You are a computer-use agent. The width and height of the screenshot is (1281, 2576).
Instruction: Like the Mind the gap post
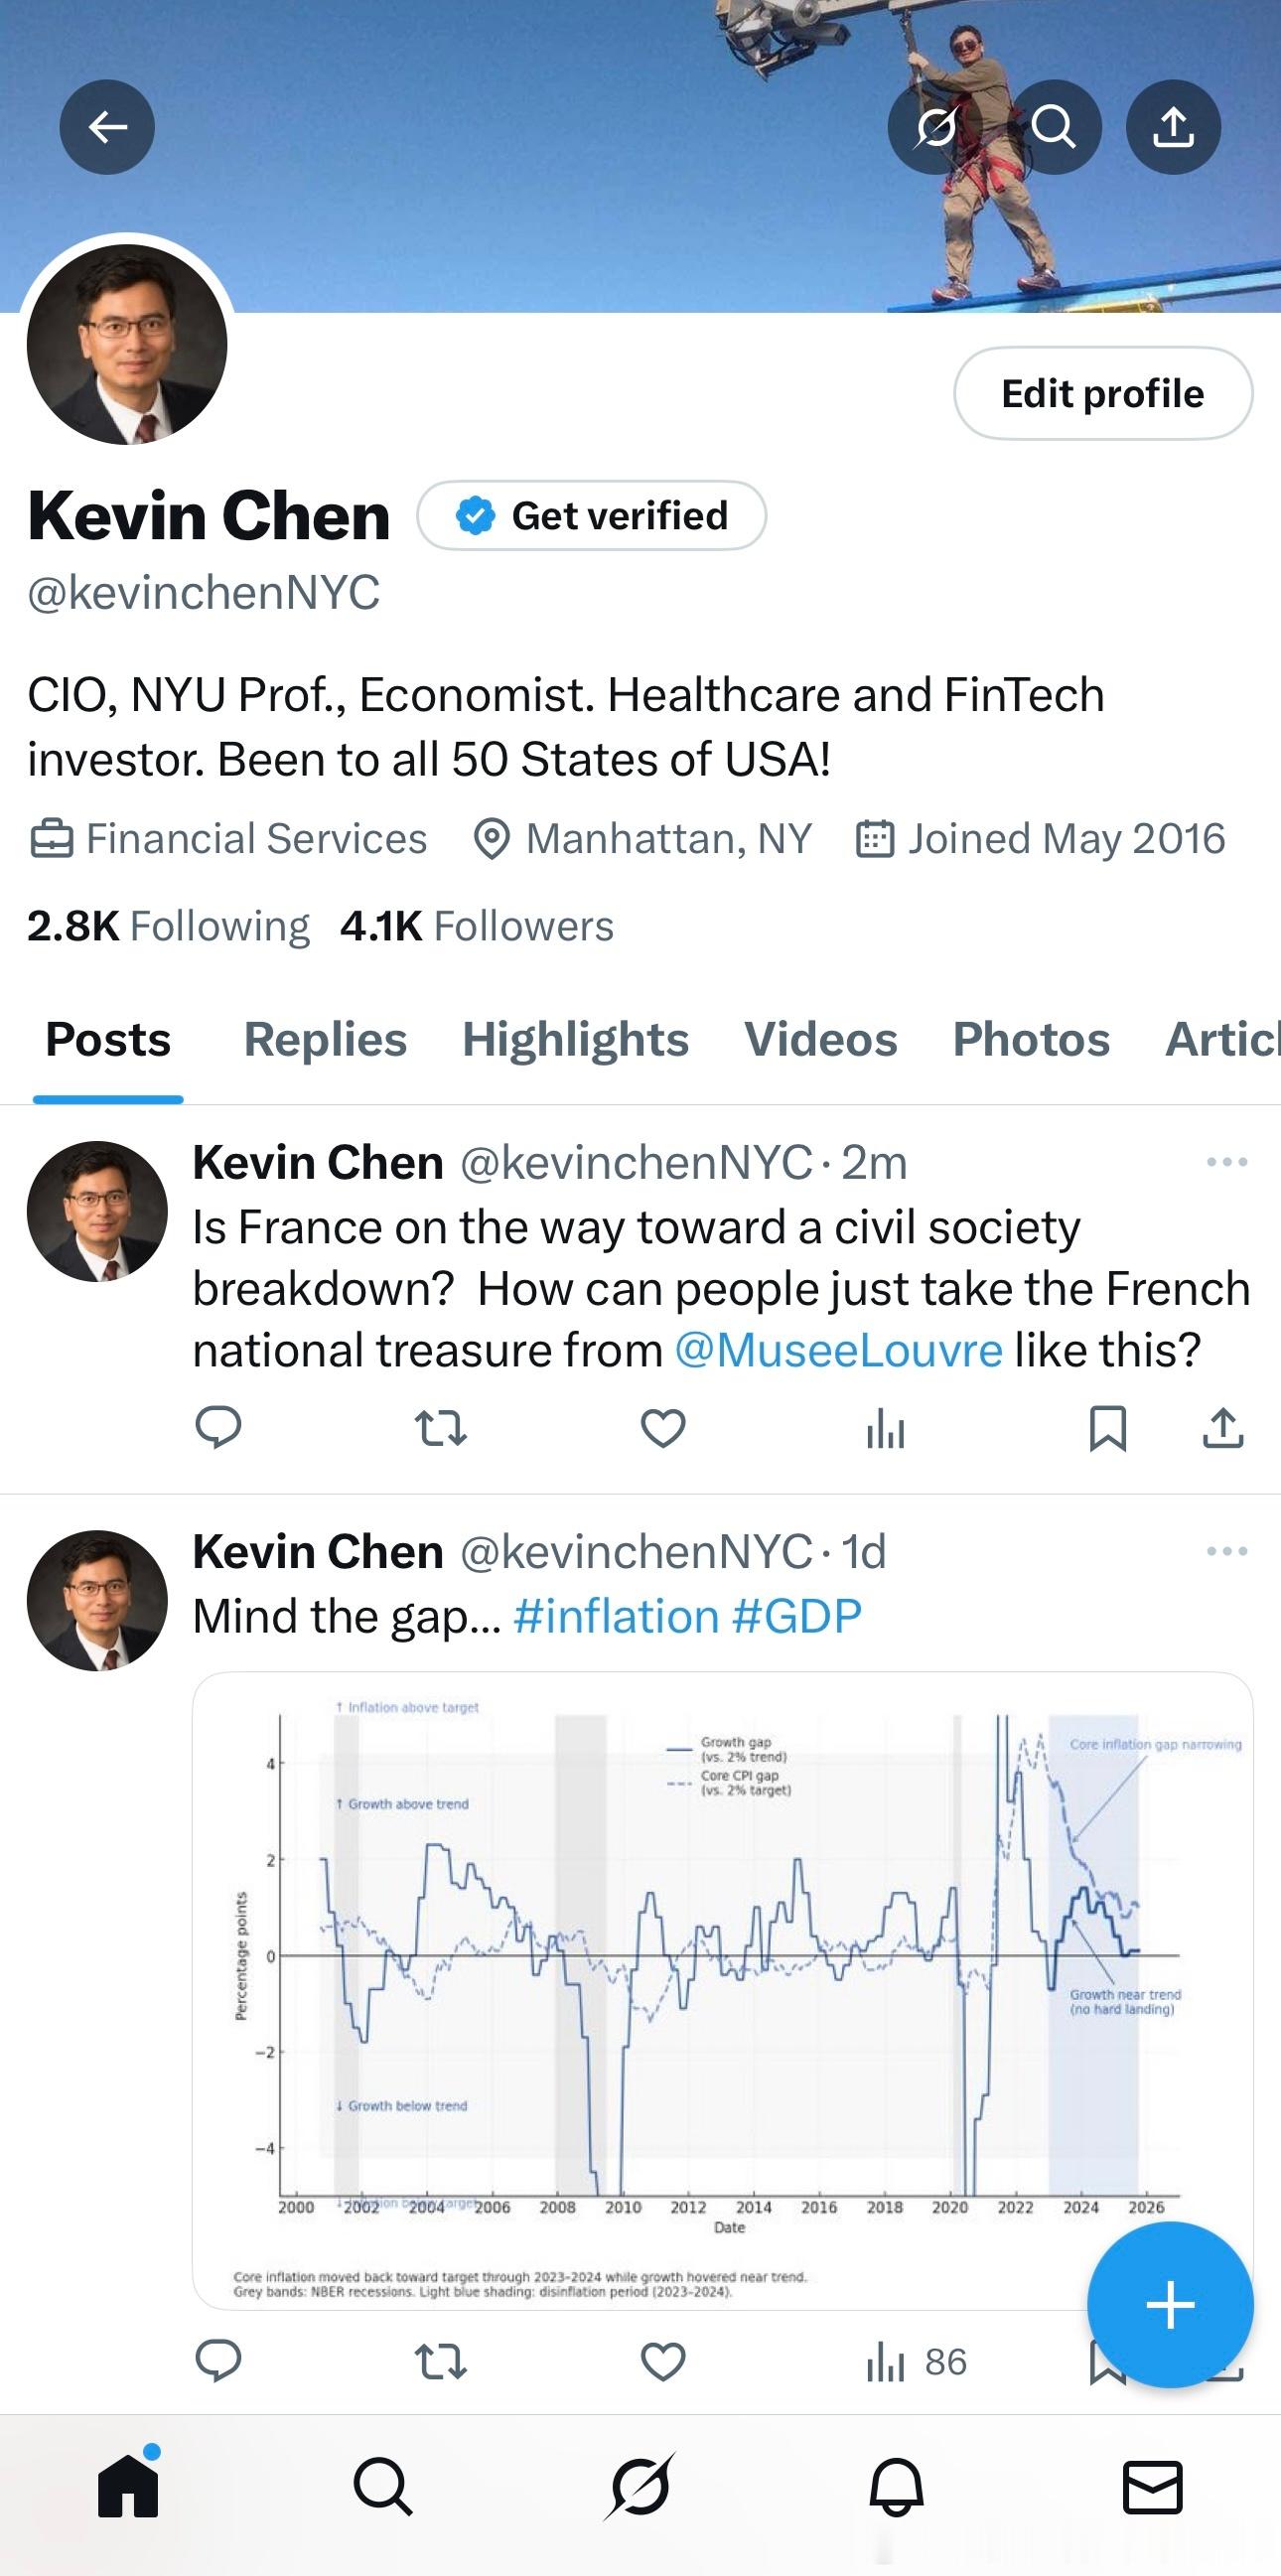pos(663,2362)
